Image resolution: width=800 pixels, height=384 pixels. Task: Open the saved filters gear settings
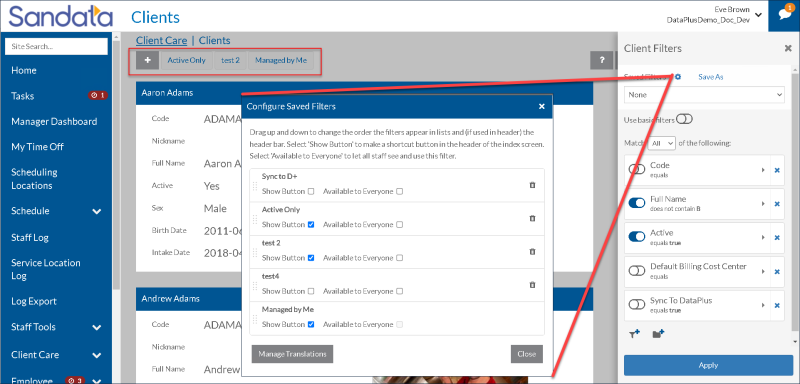pos(678,77)
